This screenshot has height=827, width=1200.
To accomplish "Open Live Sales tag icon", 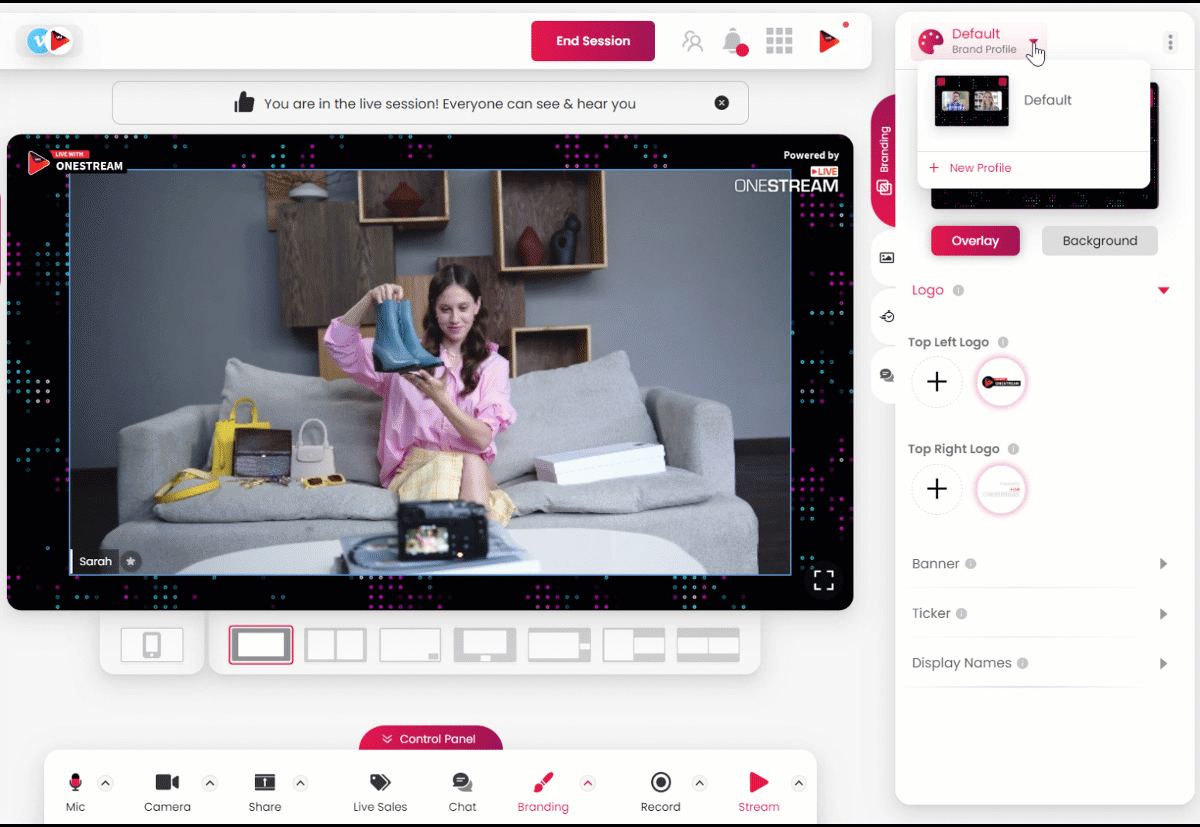I will (380, 783).
